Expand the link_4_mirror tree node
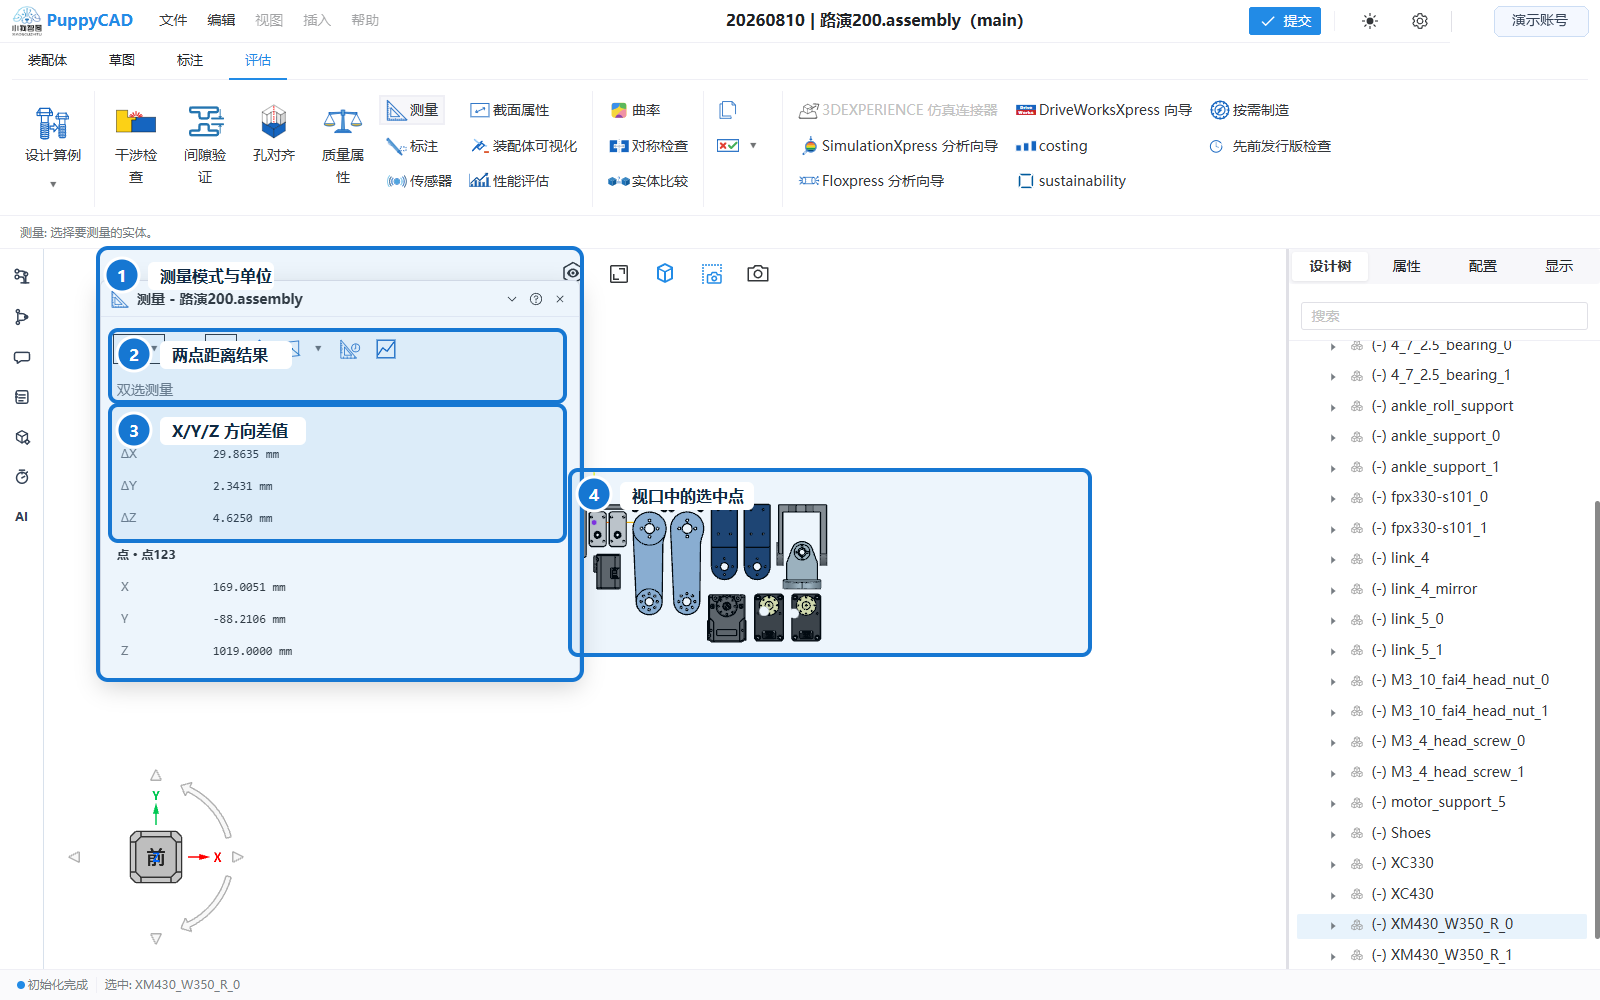Image resolution: width=1600 pixels, height=1000 pixels. [1333, 590]
